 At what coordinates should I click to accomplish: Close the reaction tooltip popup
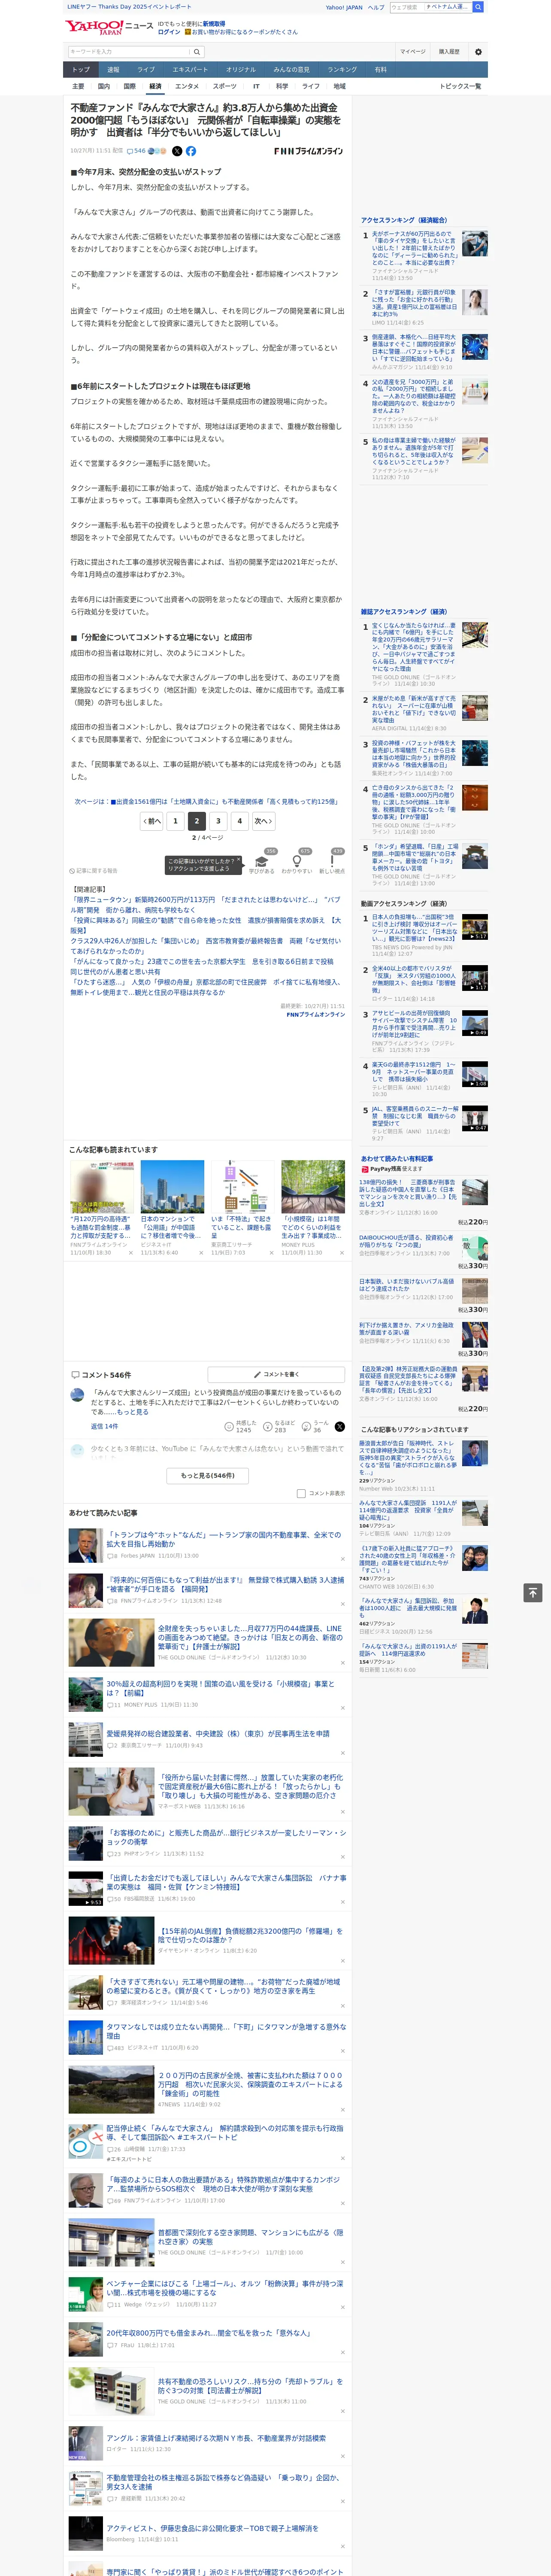[239, 860]
